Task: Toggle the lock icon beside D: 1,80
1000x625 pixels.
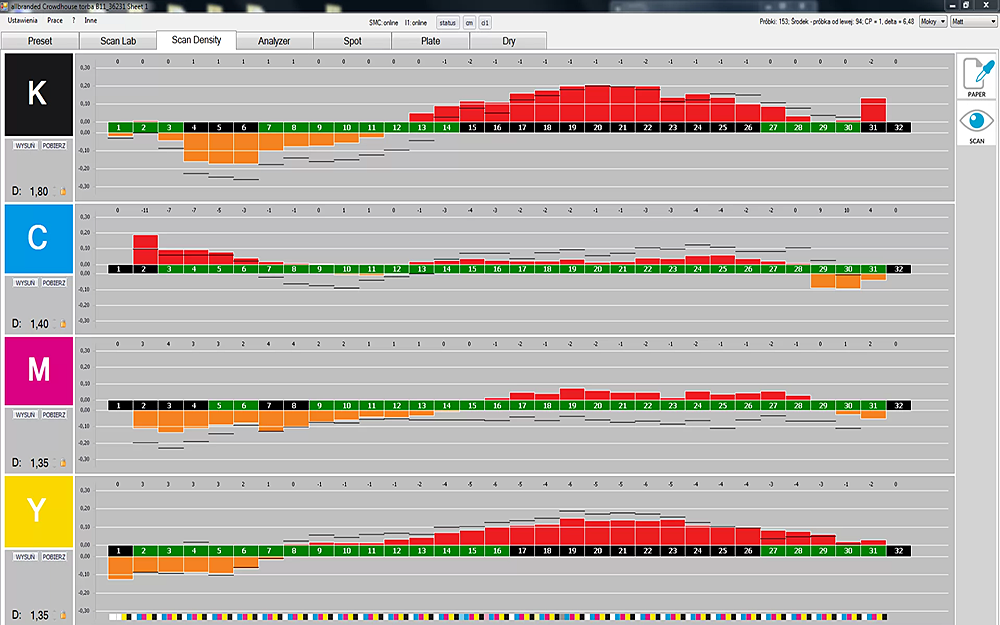Action: point(63,191)
